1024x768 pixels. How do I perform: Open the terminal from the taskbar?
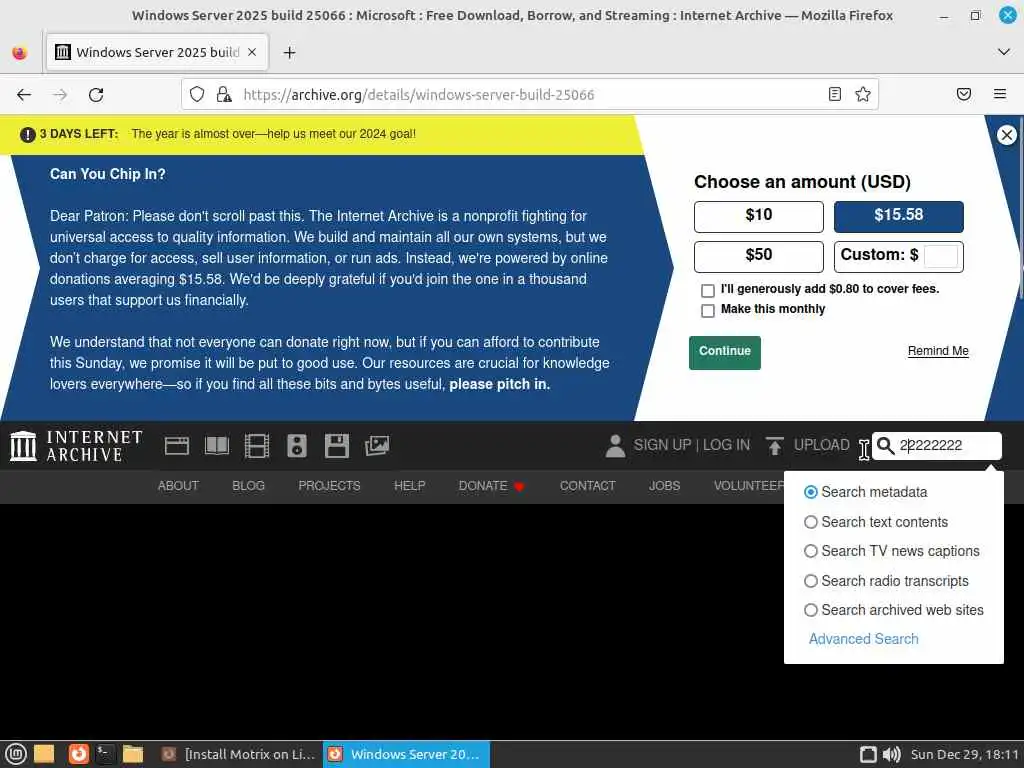point(104,754)
